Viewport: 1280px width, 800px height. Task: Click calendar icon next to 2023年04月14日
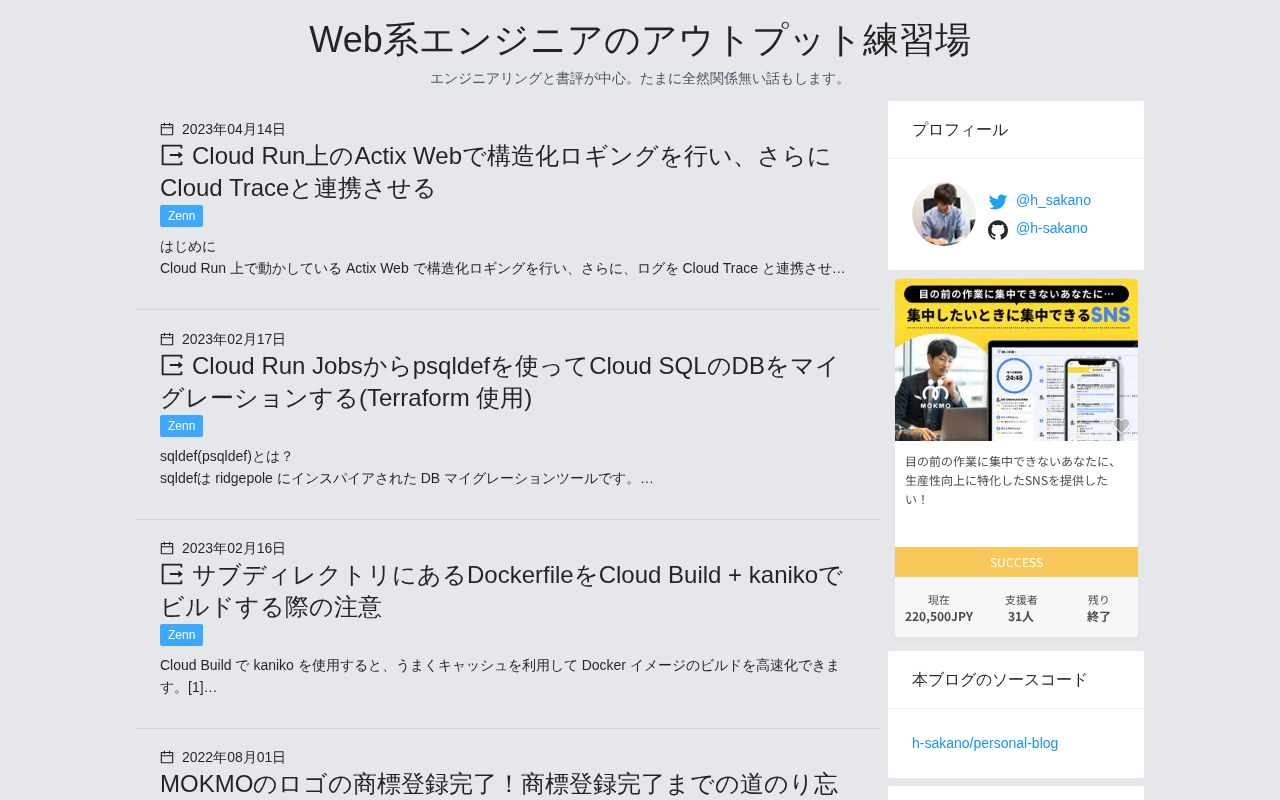pyautogui.click(x=167, y=129)
